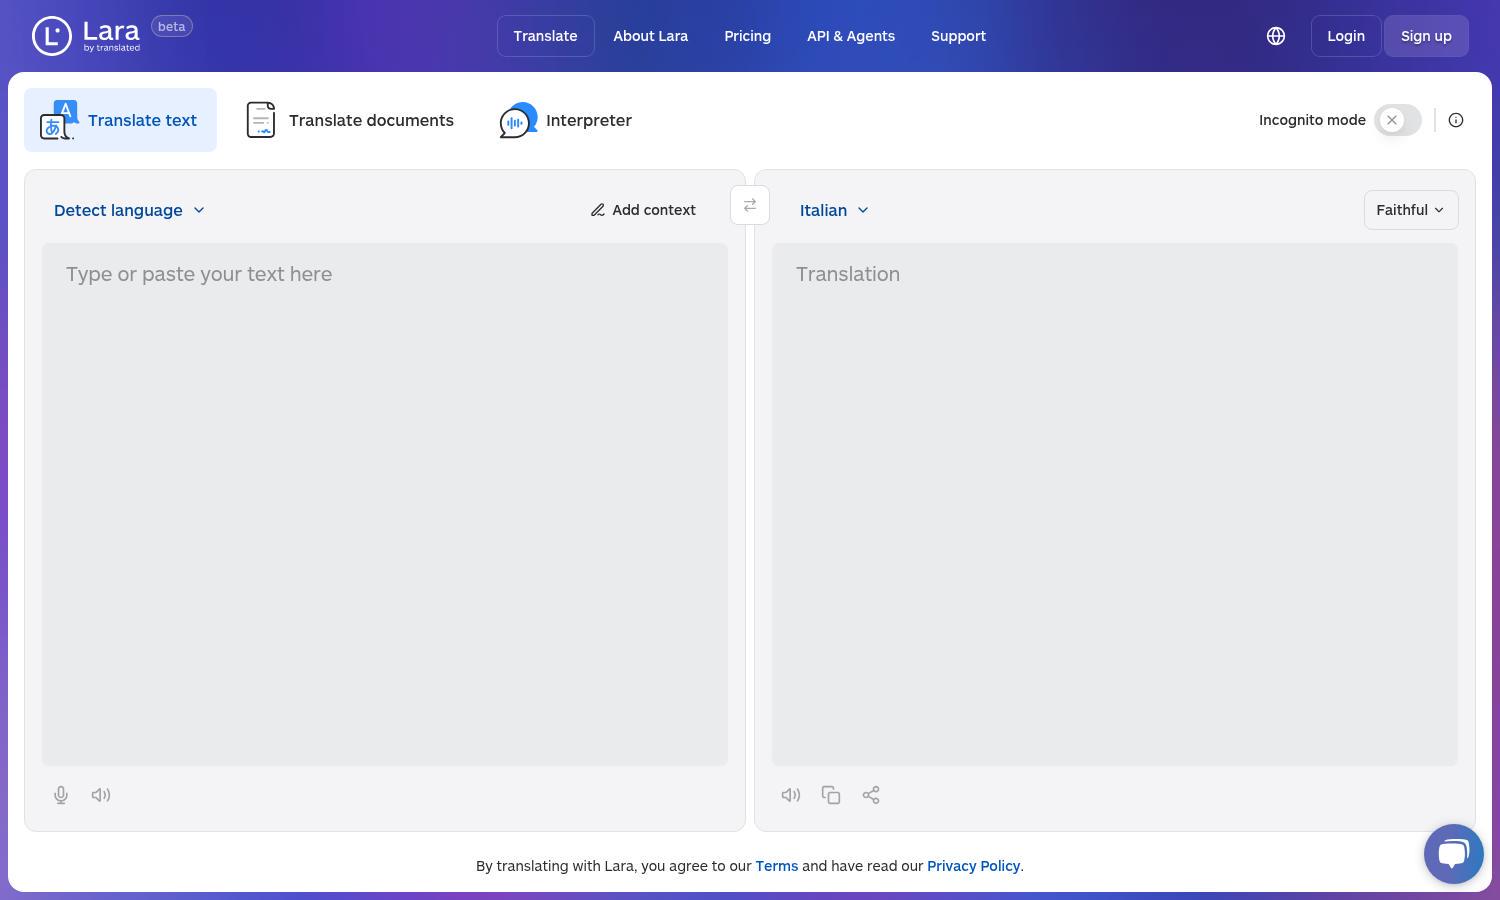The height and width of the screenshot is (900, 1500).
Task: Open the Privacy Policy link
Action: coord(974,866)
